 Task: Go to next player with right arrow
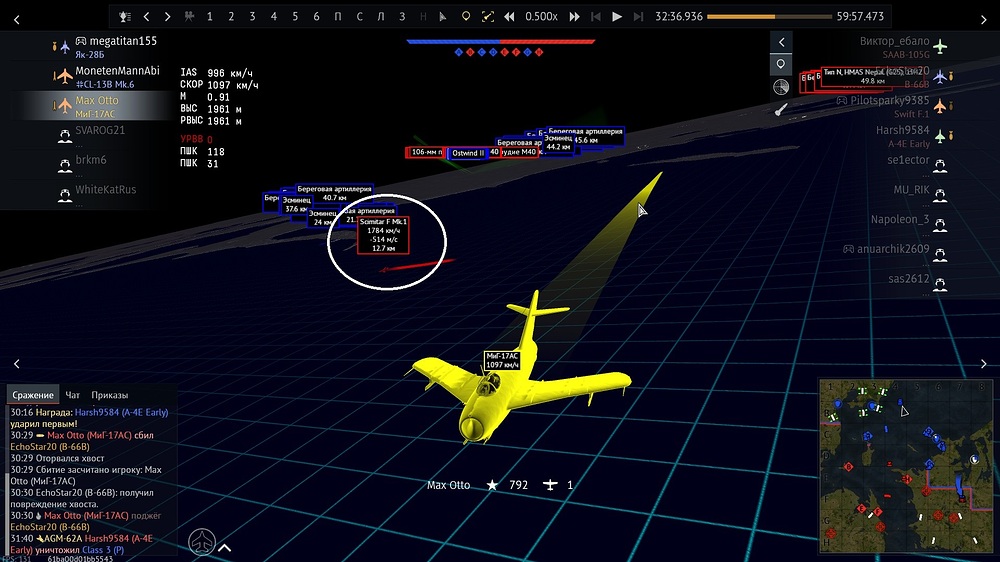pos(167,17)
